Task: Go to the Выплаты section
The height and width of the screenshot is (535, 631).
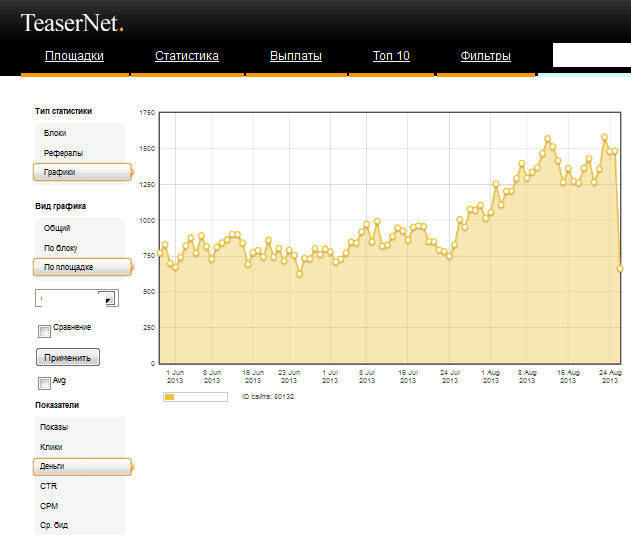Action: pyautogui.click(x=296, y=56)
